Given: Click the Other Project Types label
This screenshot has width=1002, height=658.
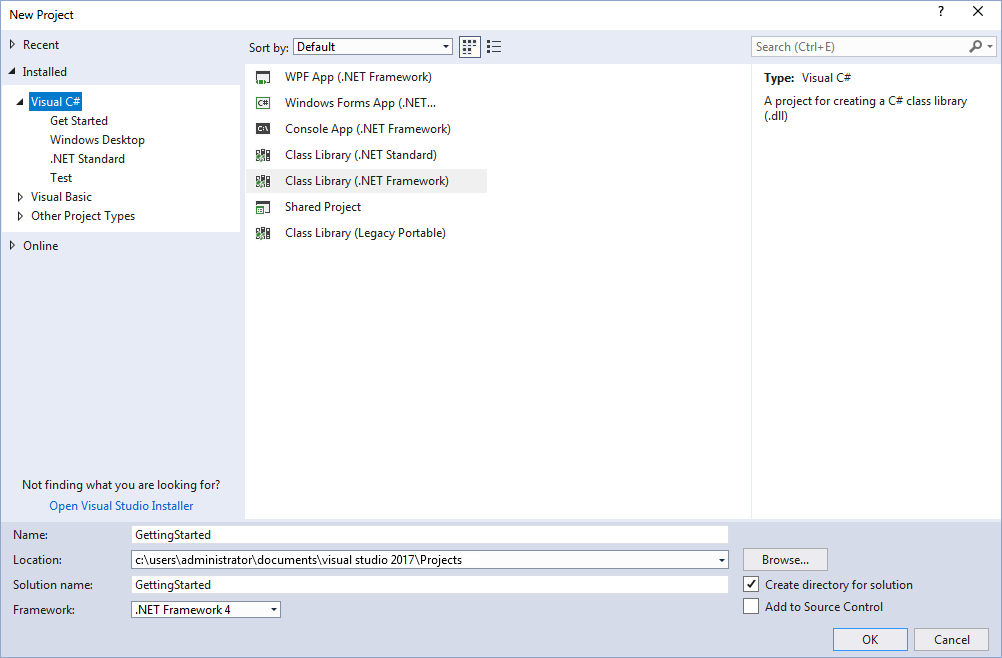Looking at the screenshot, I should (83, 216).
